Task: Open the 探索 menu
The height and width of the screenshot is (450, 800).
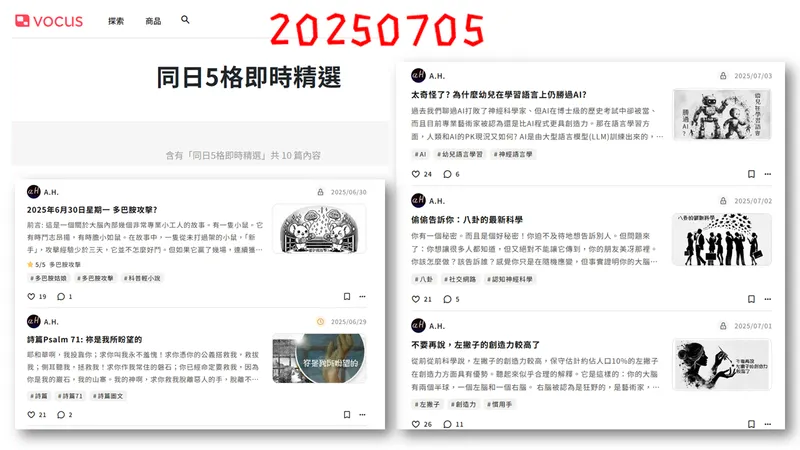Action: [116, 21]
